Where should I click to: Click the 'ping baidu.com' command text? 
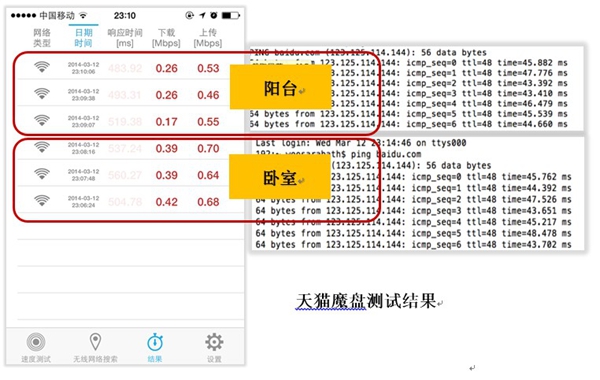[x=386, y=154]
